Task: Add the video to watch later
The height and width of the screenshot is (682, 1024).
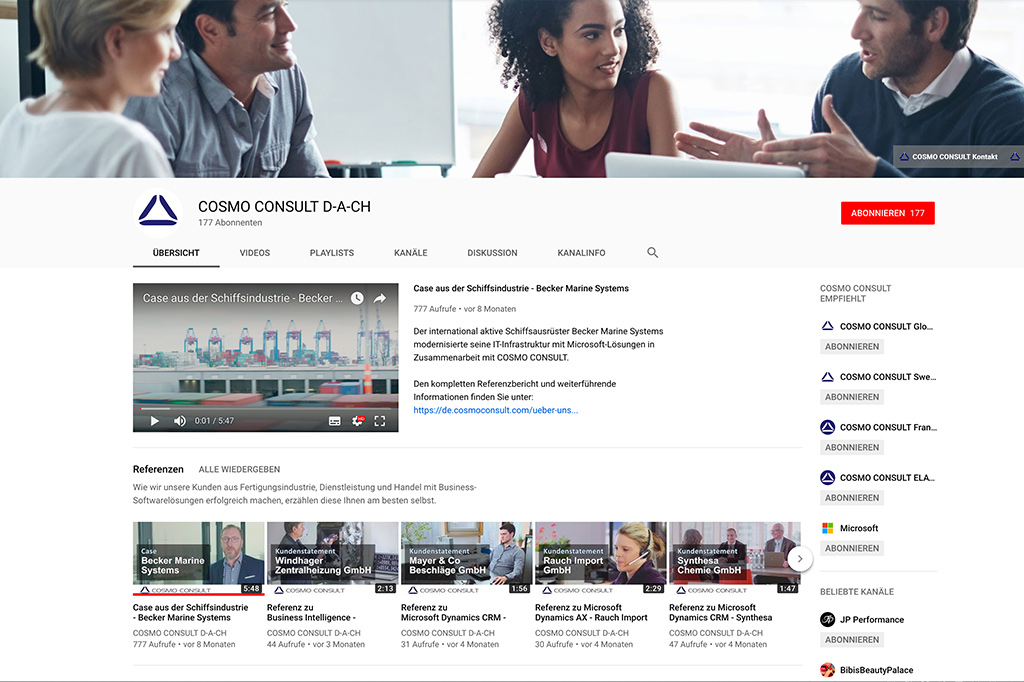Action: (x=355, y=297)
